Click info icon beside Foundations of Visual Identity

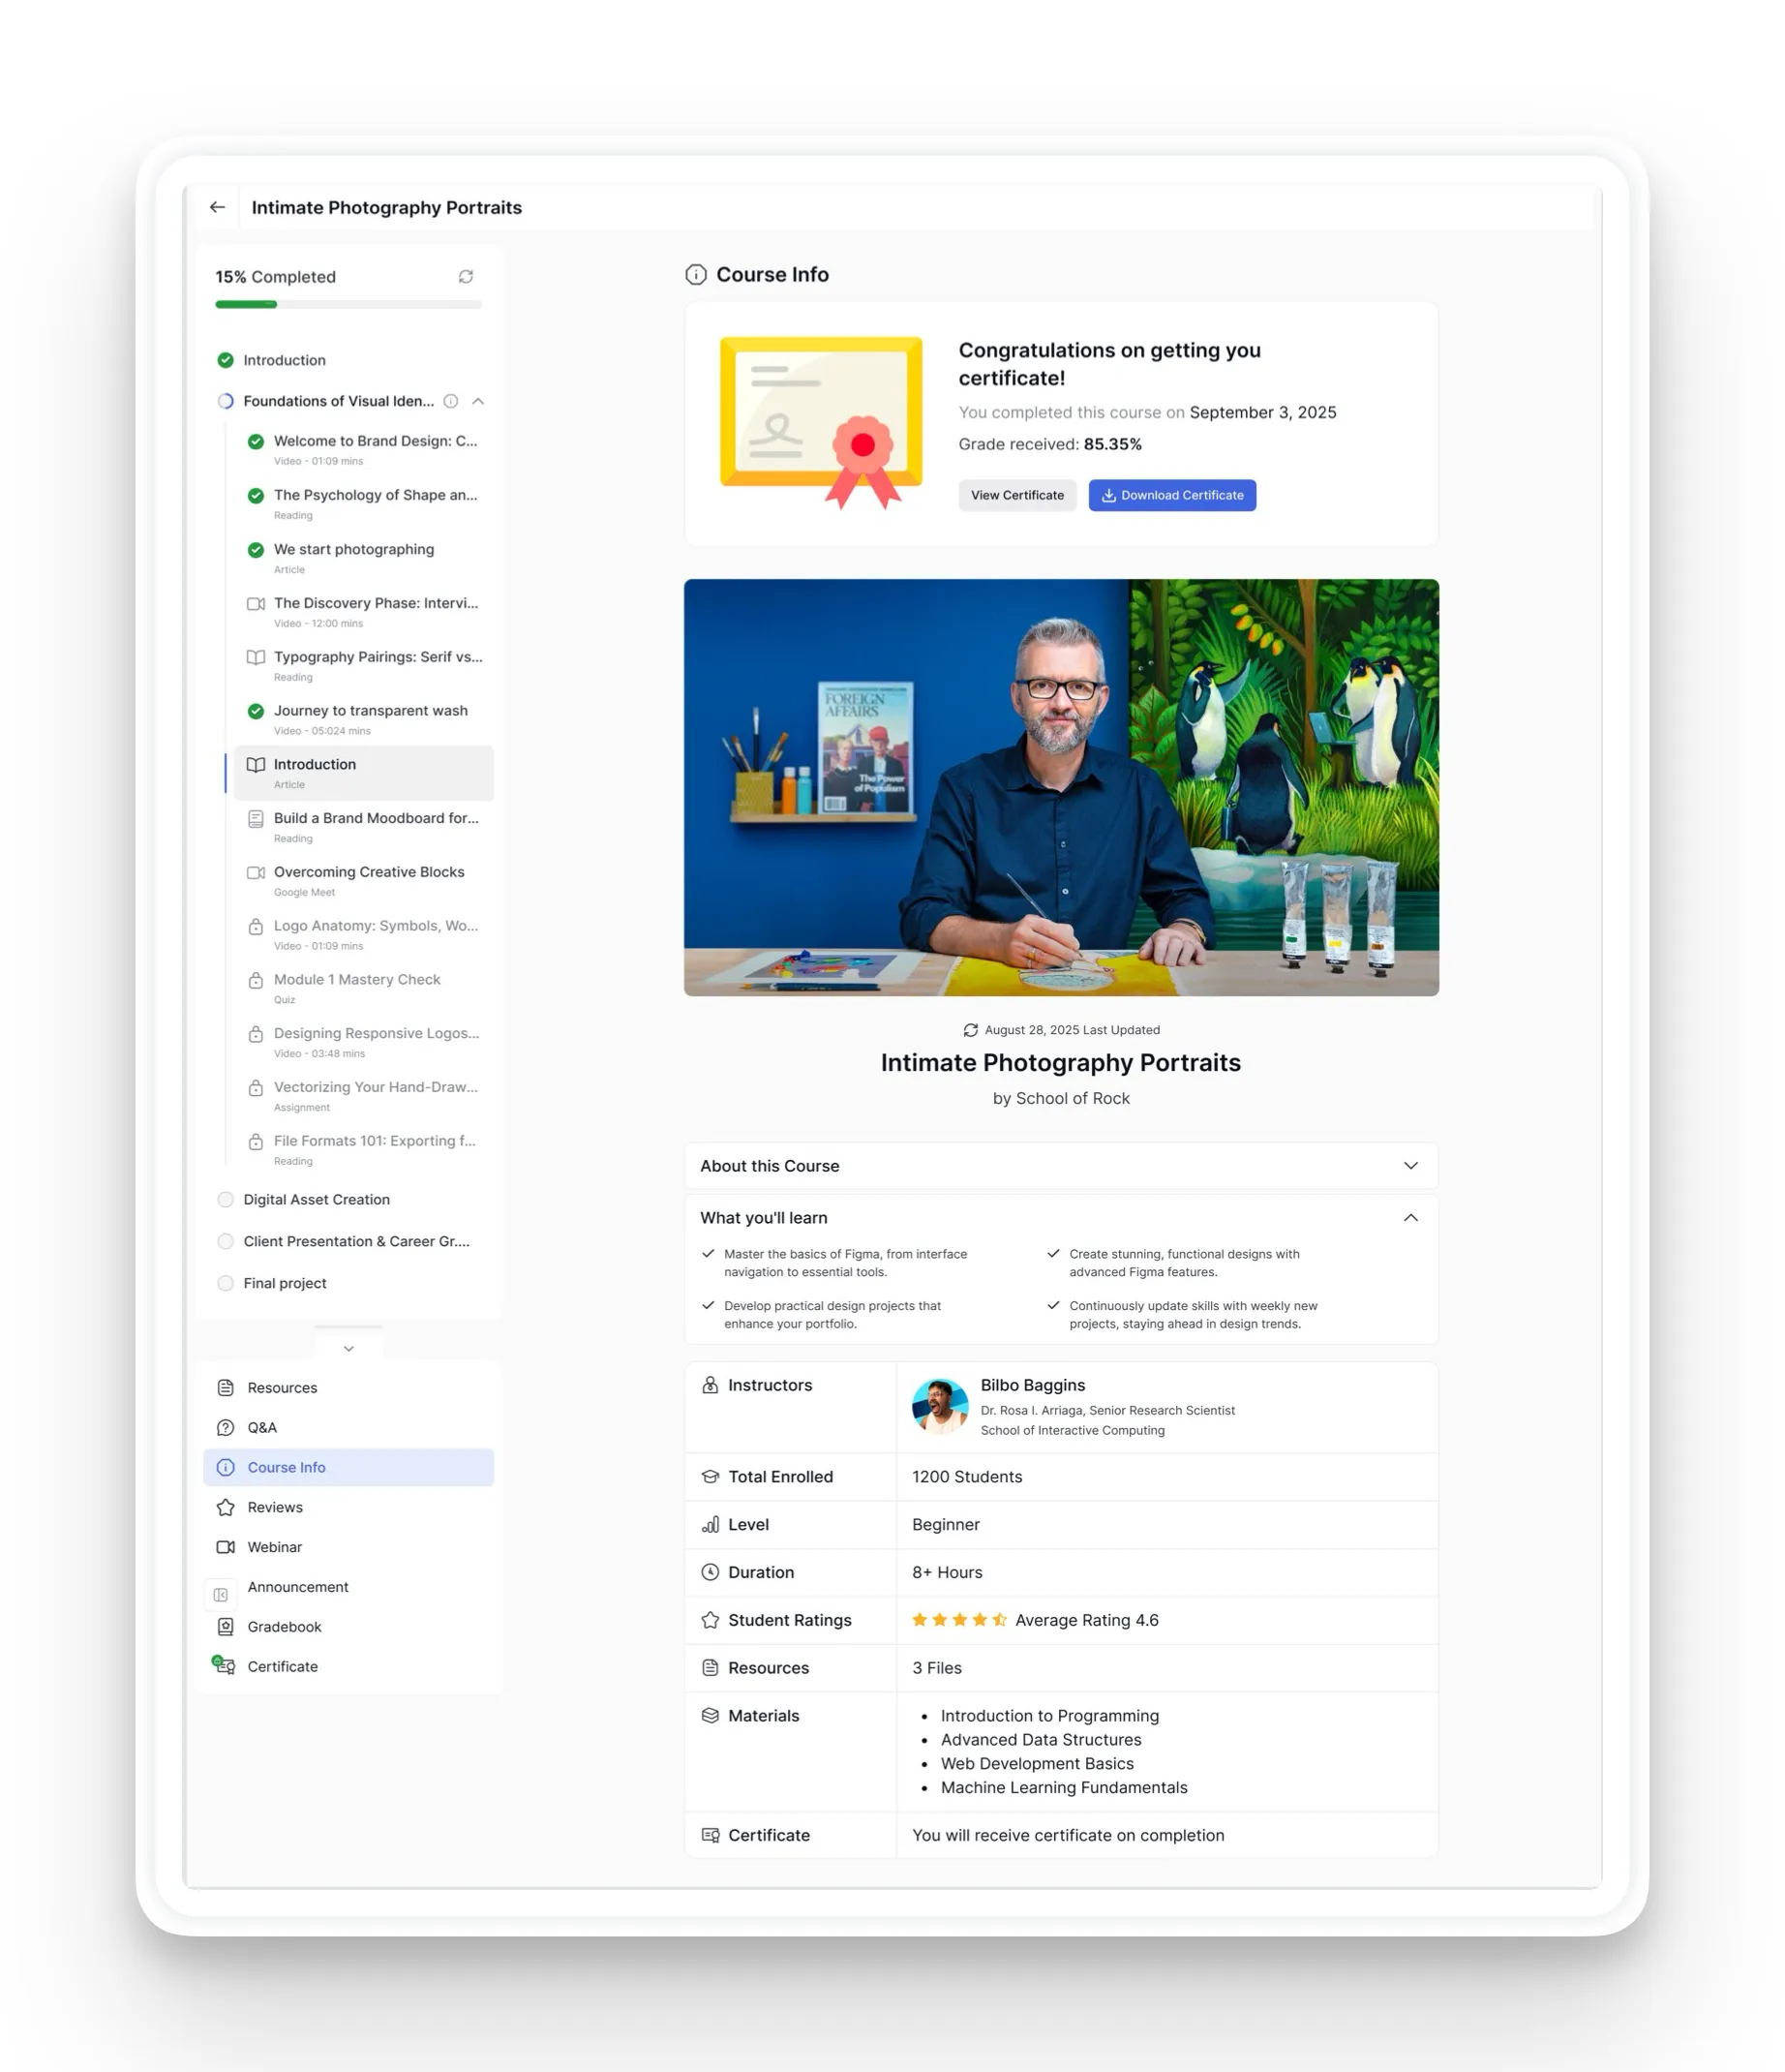click(451, 401)
